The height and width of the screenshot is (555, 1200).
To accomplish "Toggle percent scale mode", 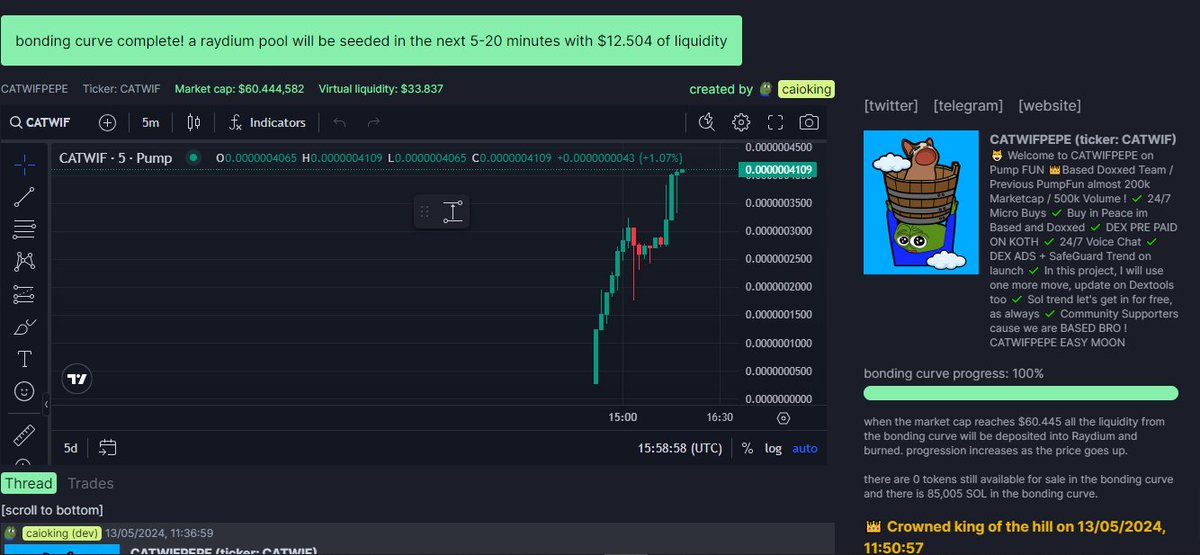I will 747,448.
